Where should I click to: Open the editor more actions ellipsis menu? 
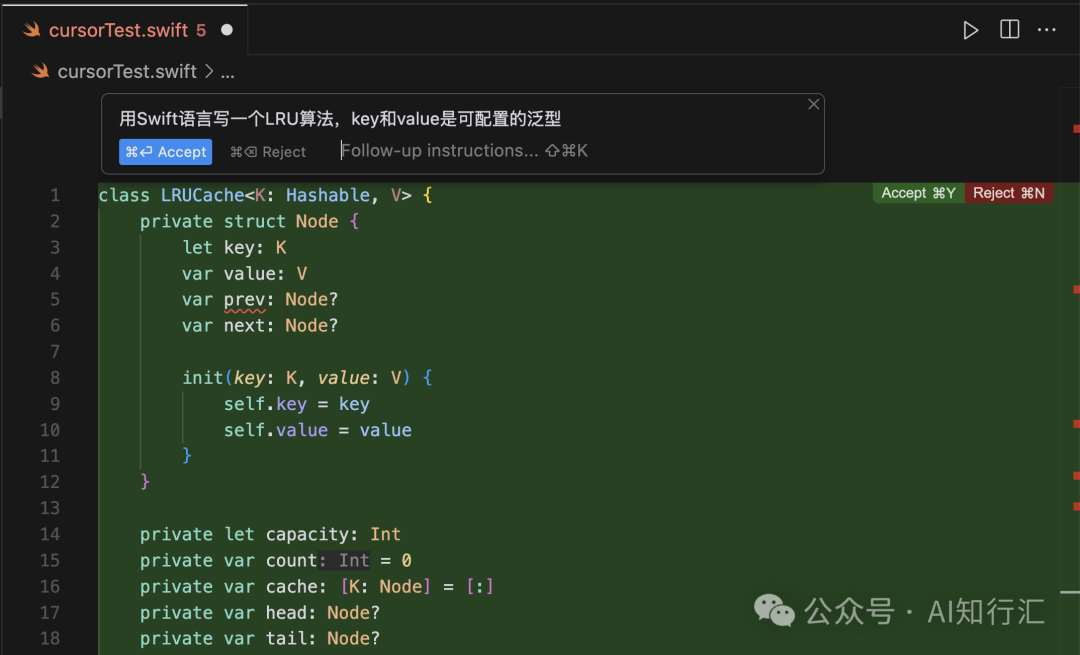pyautogui.click(x=1046, y=30)
